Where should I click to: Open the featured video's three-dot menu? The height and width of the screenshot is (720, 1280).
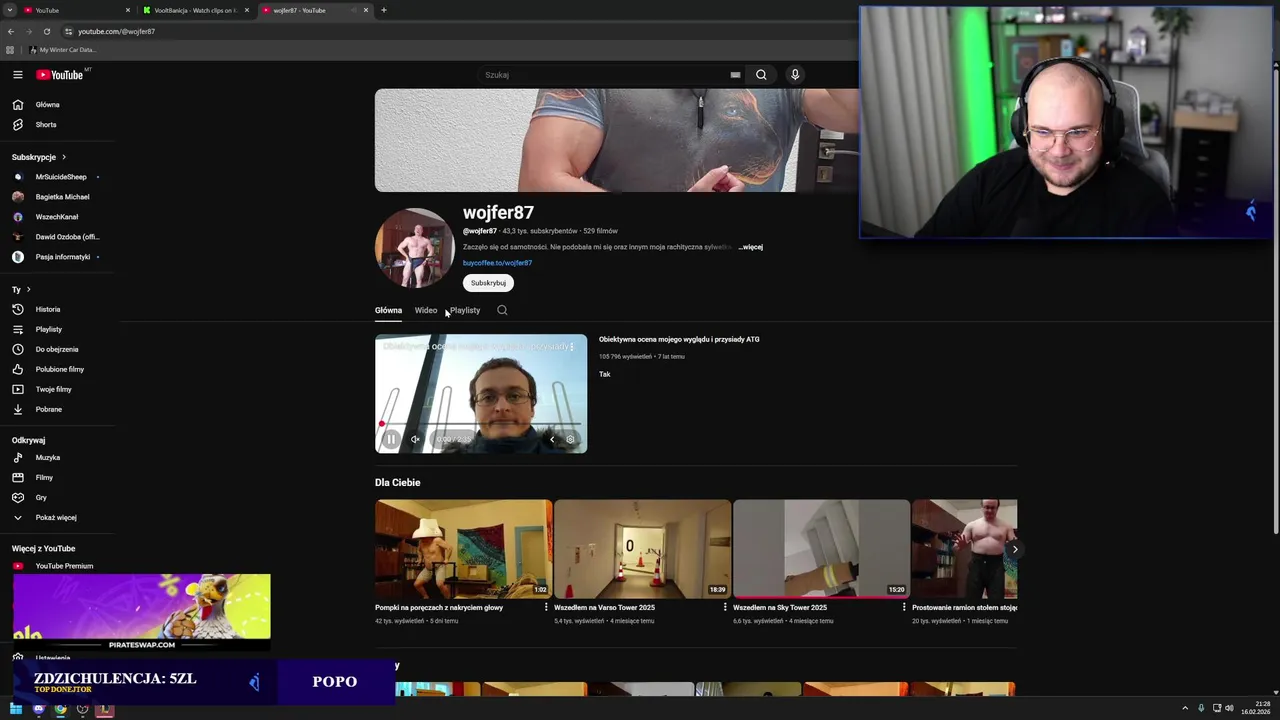pos(571,346)
